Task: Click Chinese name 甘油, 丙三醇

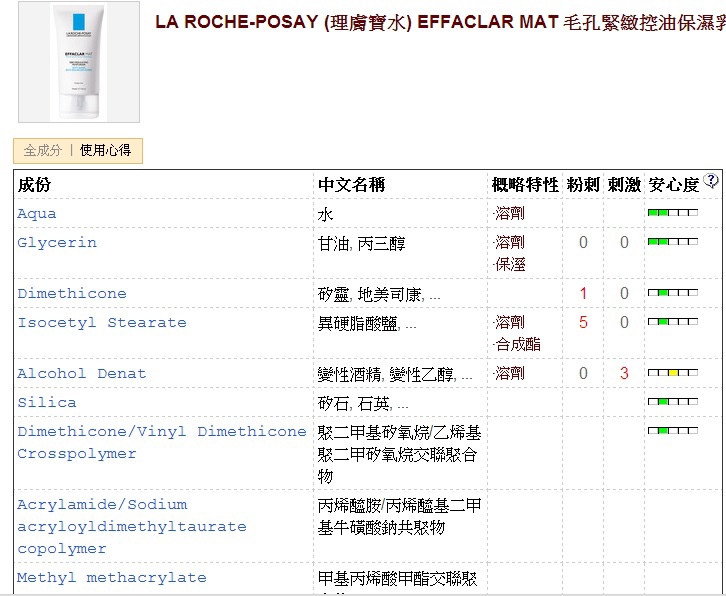Action: 362,243
